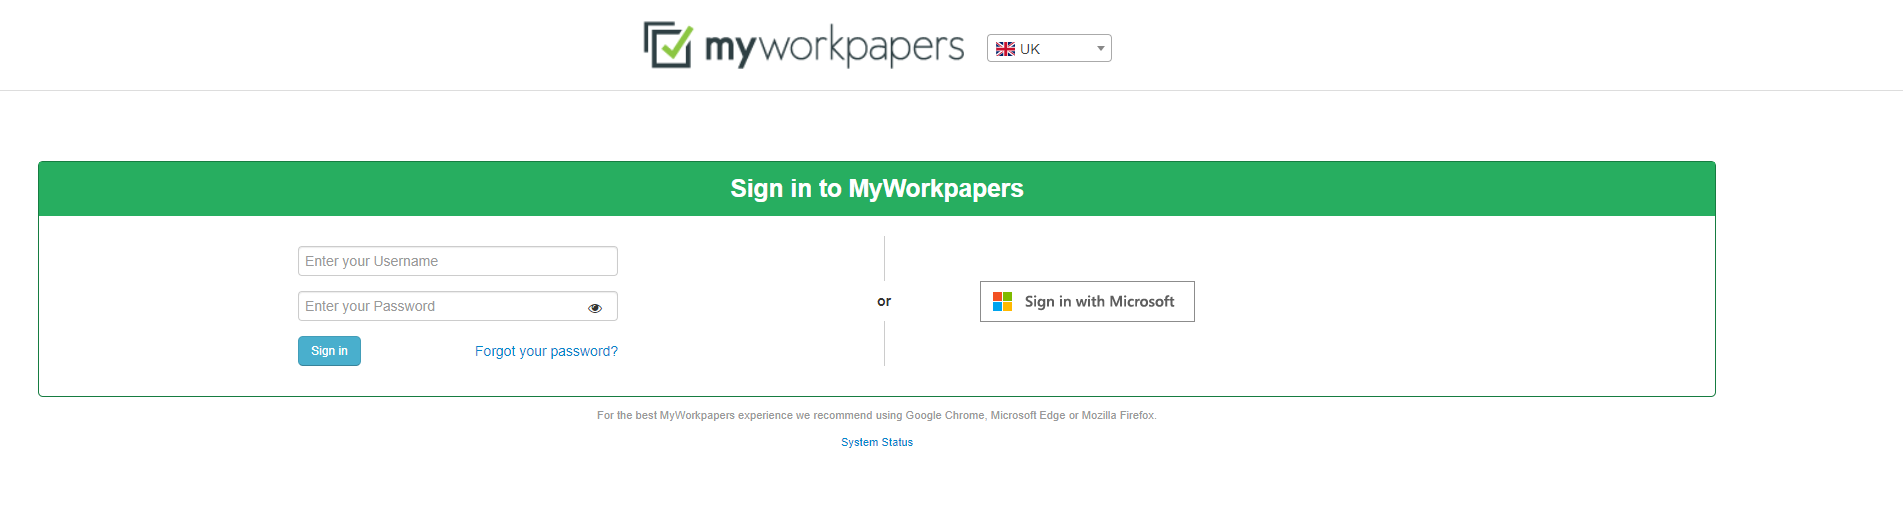Click the blue Sign in button

point(329,351)
